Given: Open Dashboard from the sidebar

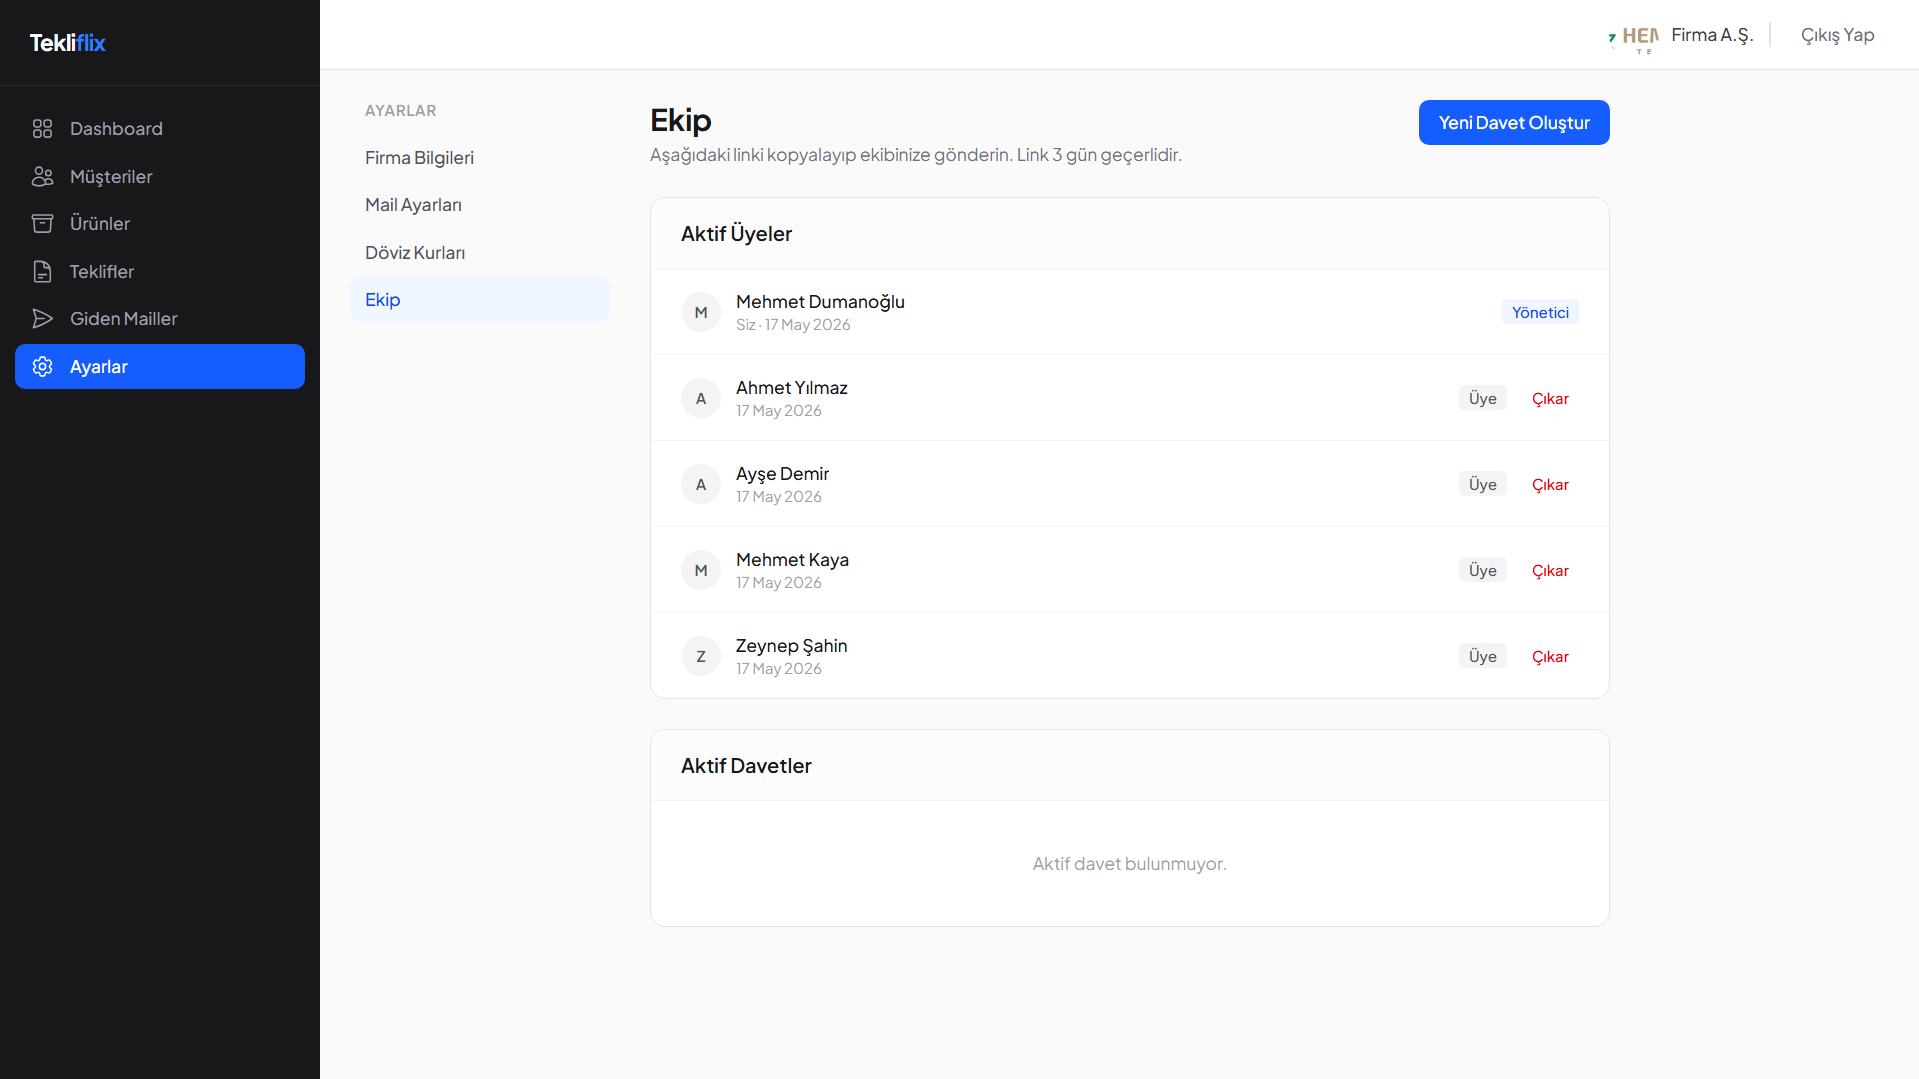Looking at the screenshot, I should click(x=160, y=129).
